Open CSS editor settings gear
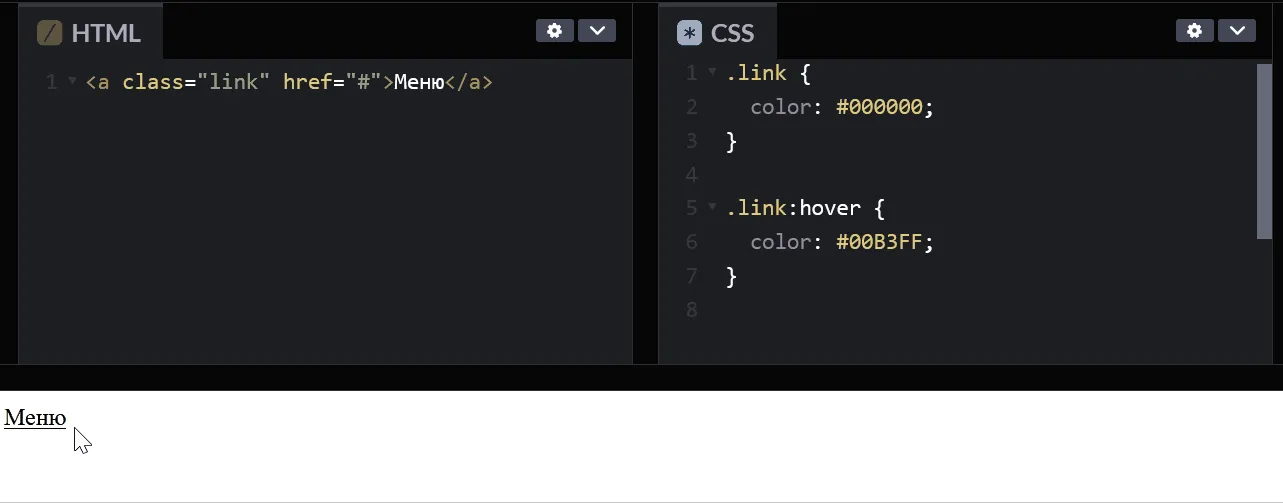The height and width of the screenshot is (503, 1283). [1194, 31]
